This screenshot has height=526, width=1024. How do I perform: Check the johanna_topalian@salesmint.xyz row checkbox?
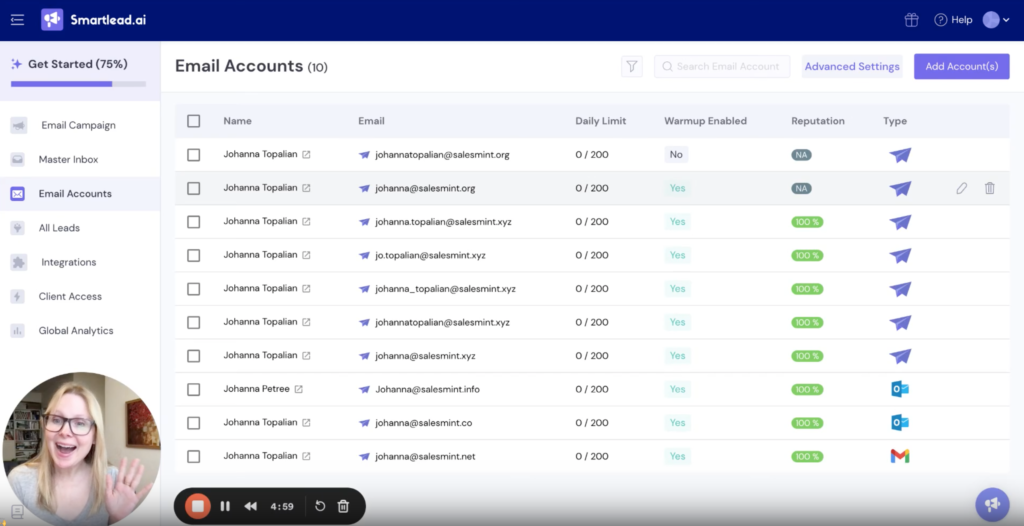(193, 289)
